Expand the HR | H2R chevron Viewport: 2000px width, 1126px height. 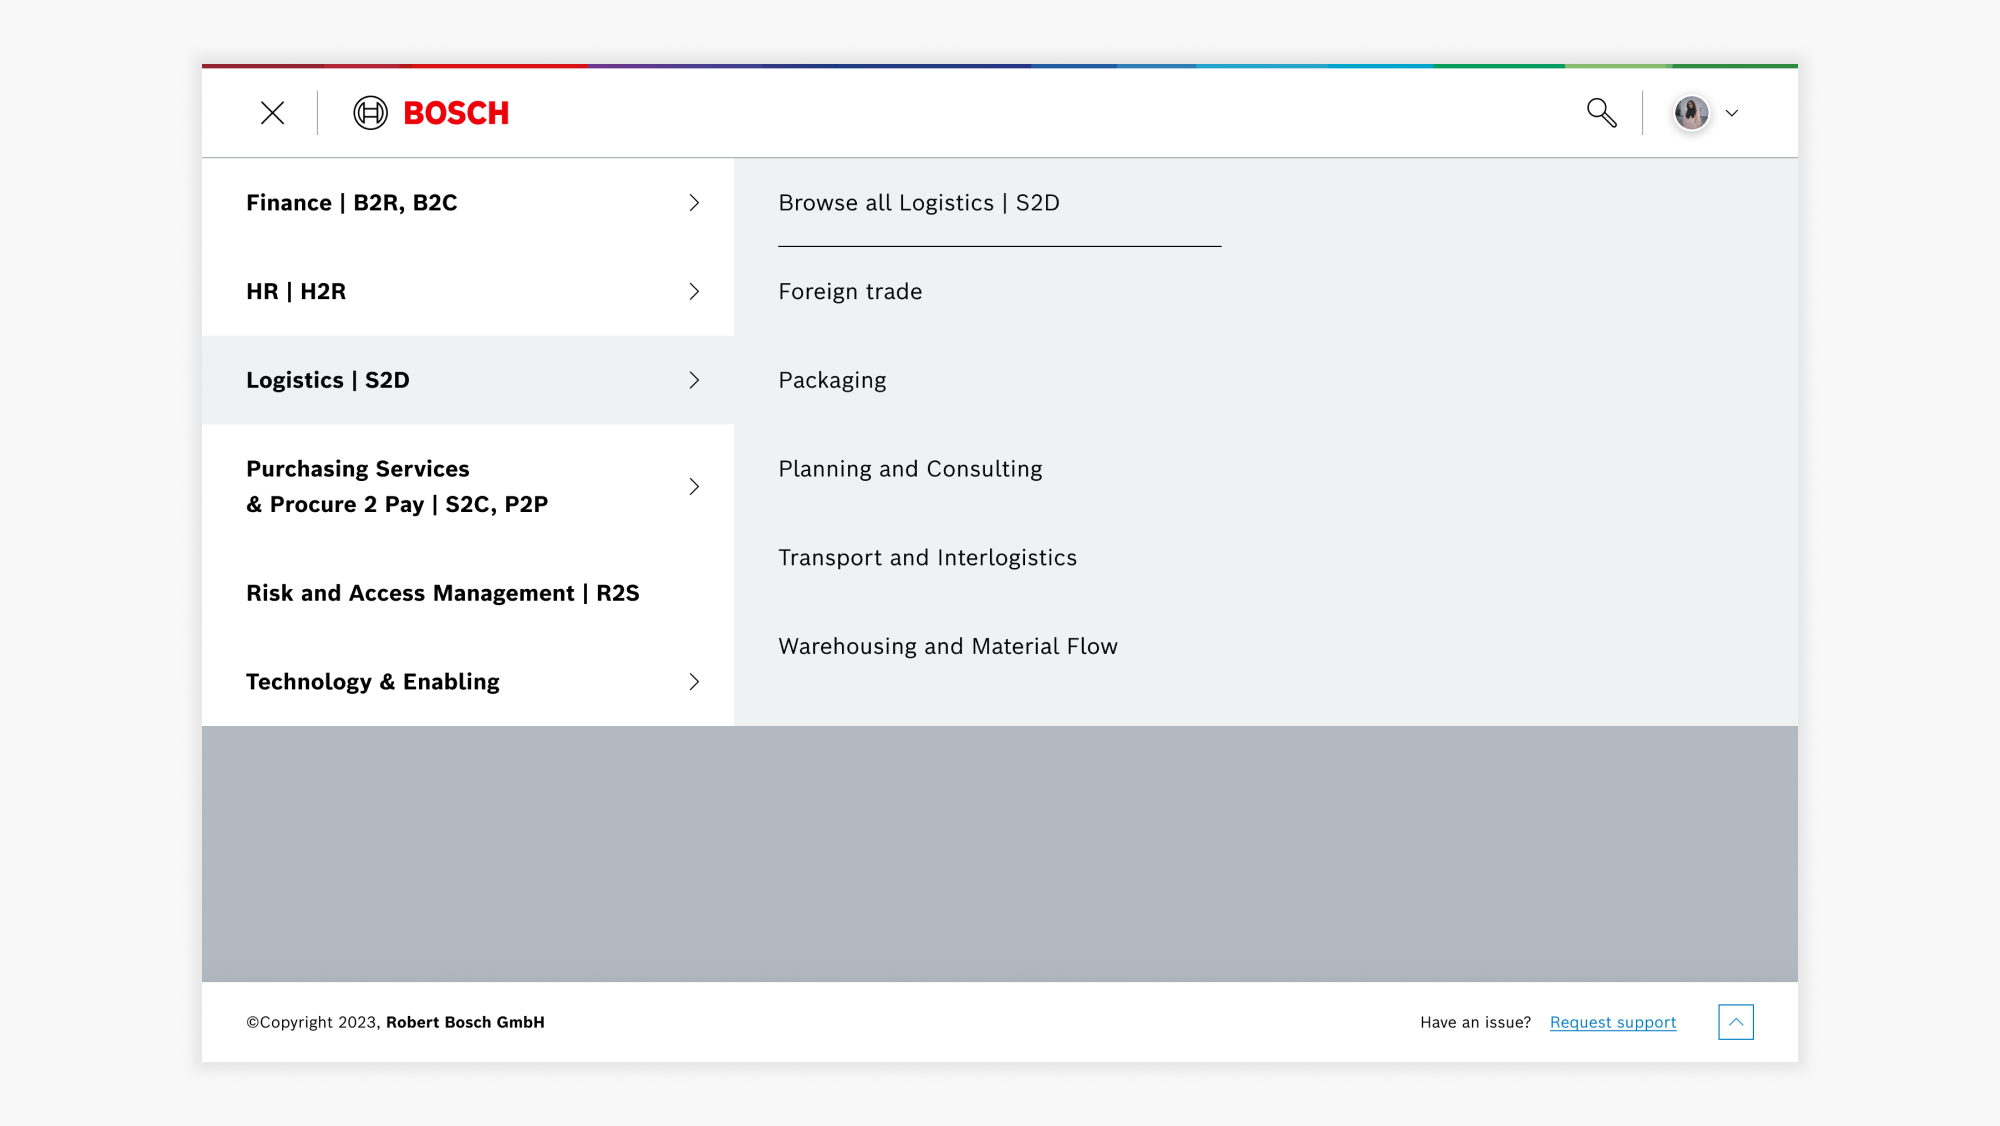point(694,292)
